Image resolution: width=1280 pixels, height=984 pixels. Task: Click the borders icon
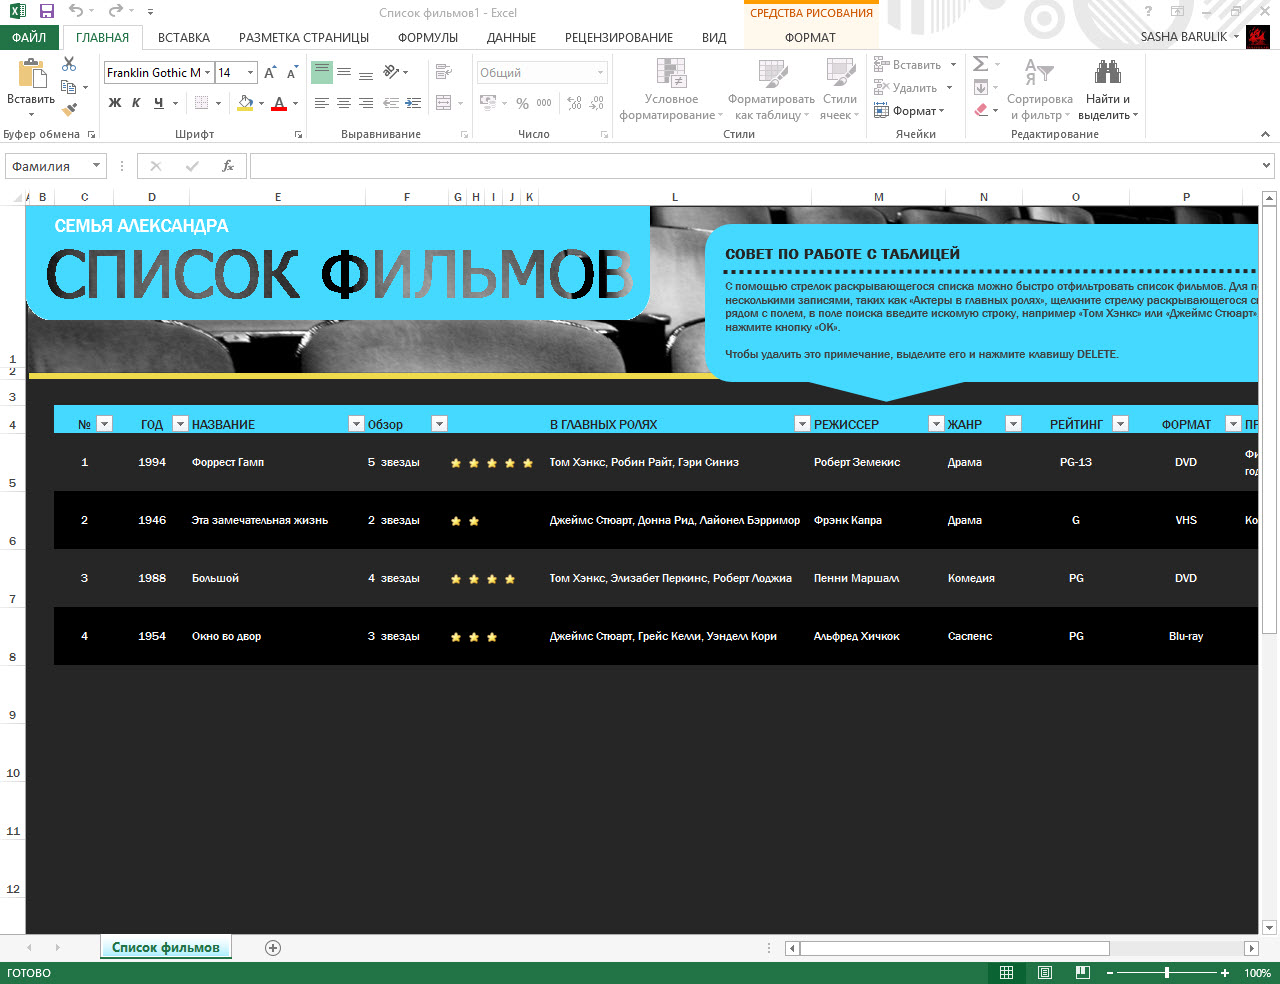tap(202, 103)
